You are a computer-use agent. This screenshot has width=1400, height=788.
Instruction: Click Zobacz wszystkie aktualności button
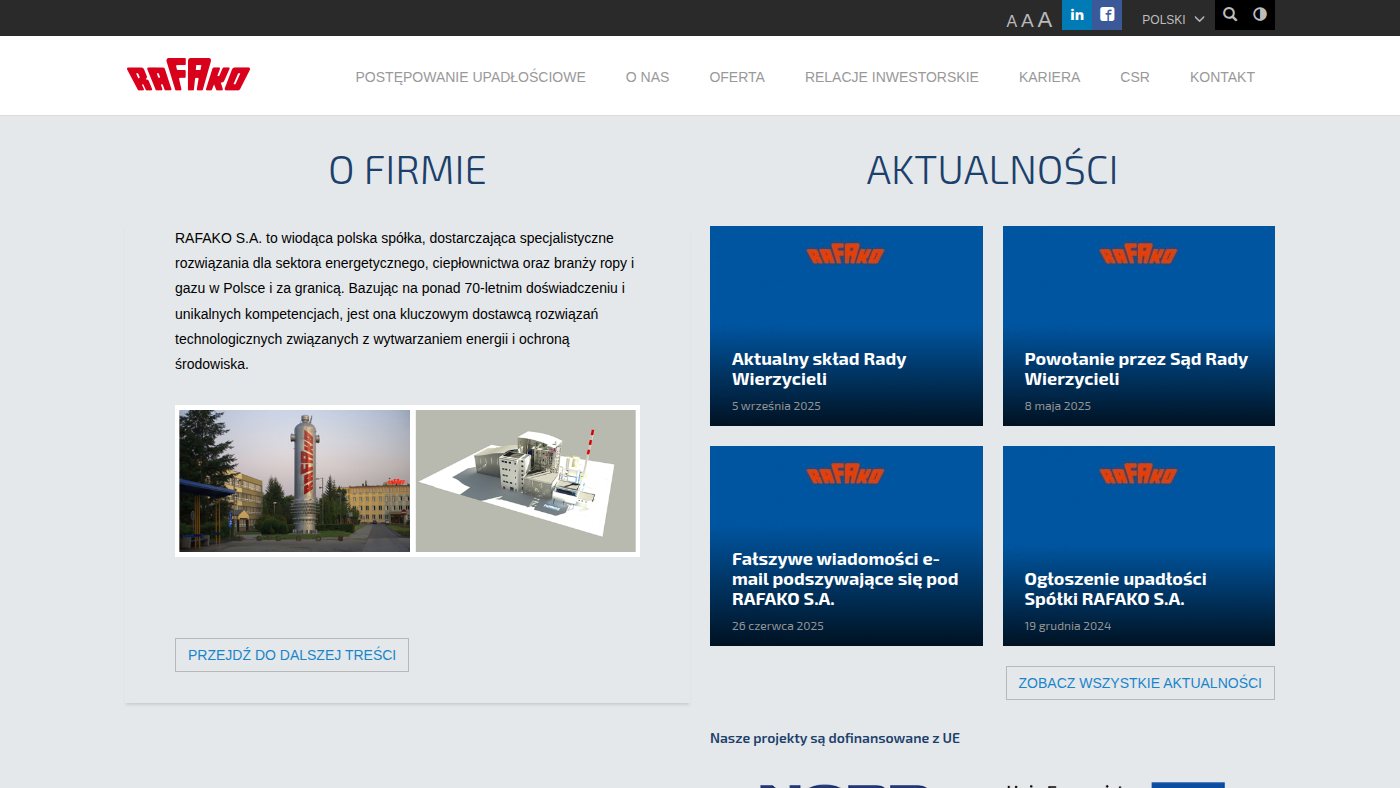pyautogui.click(x=1140, y=683)
